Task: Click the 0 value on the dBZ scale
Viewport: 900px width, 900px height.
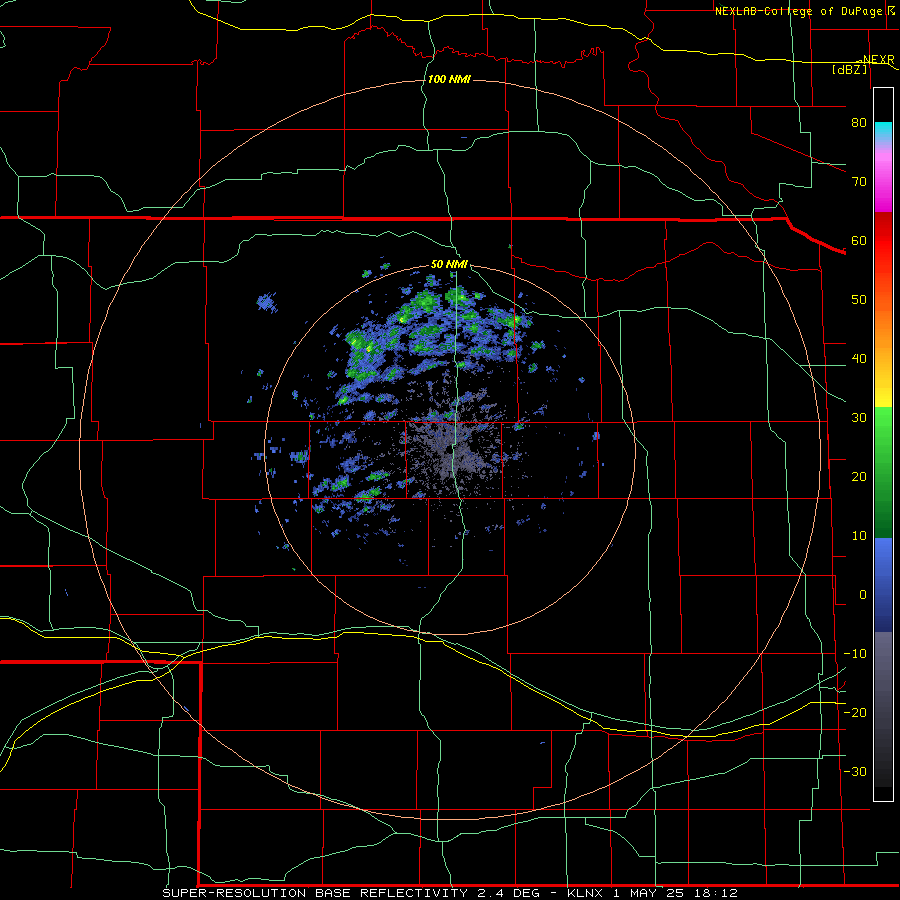Action: (x=863, y=595)
